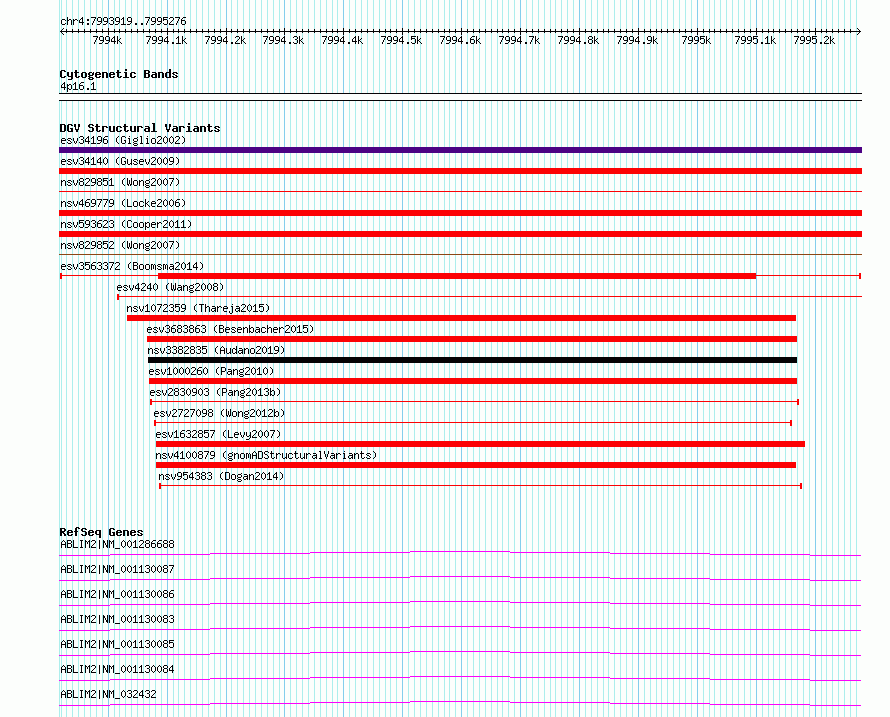Select ABLIM2|NM_001130086 transcript label
Screen dimensions: 890x717
(x=117, y=594)
